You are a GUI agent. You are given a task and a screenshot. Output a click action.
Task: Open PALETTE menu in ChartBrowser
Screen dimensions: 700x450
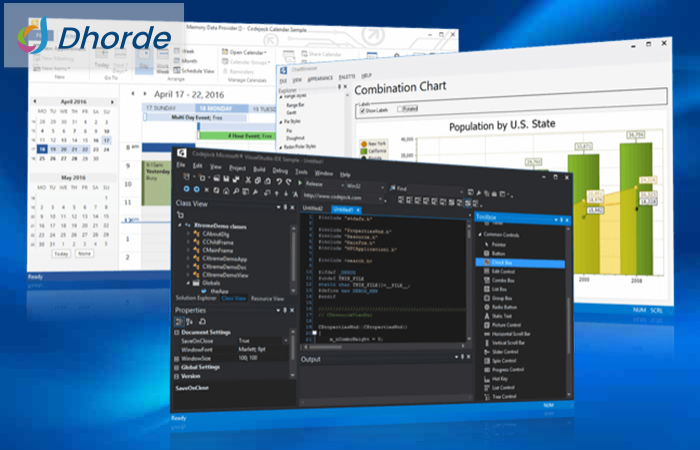(x=347, y=77)
